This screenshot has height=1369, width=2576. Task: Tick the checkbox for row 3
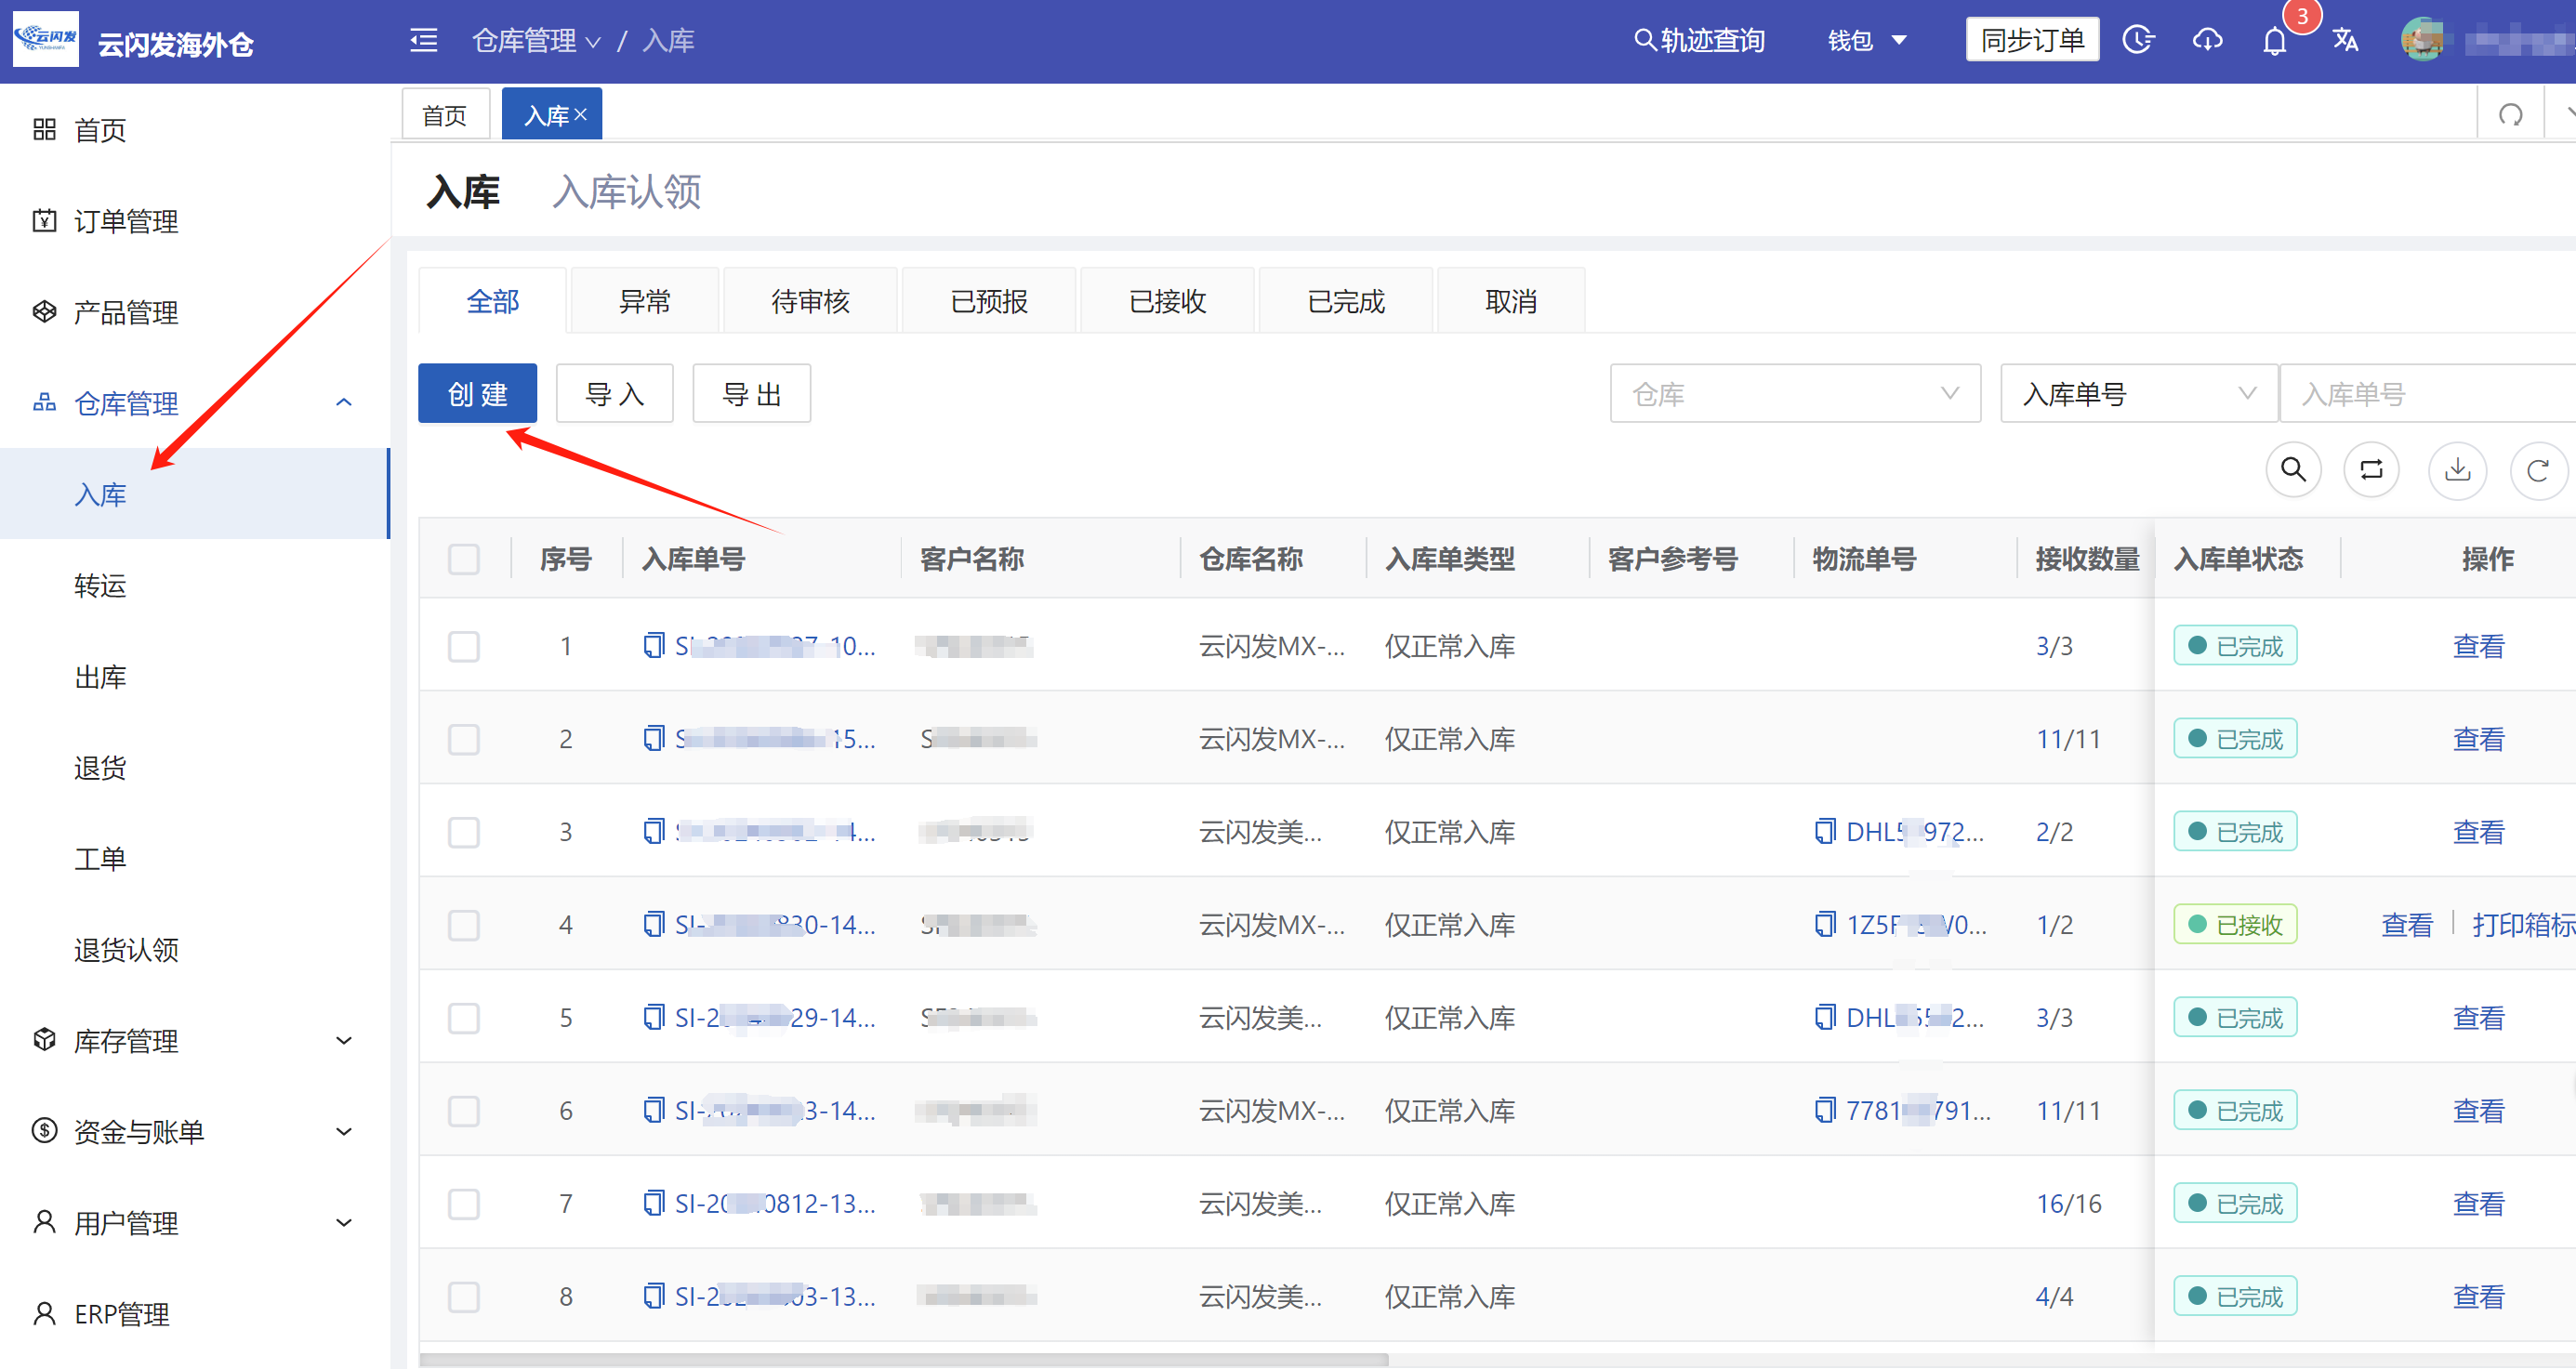(x=464, y=832)
